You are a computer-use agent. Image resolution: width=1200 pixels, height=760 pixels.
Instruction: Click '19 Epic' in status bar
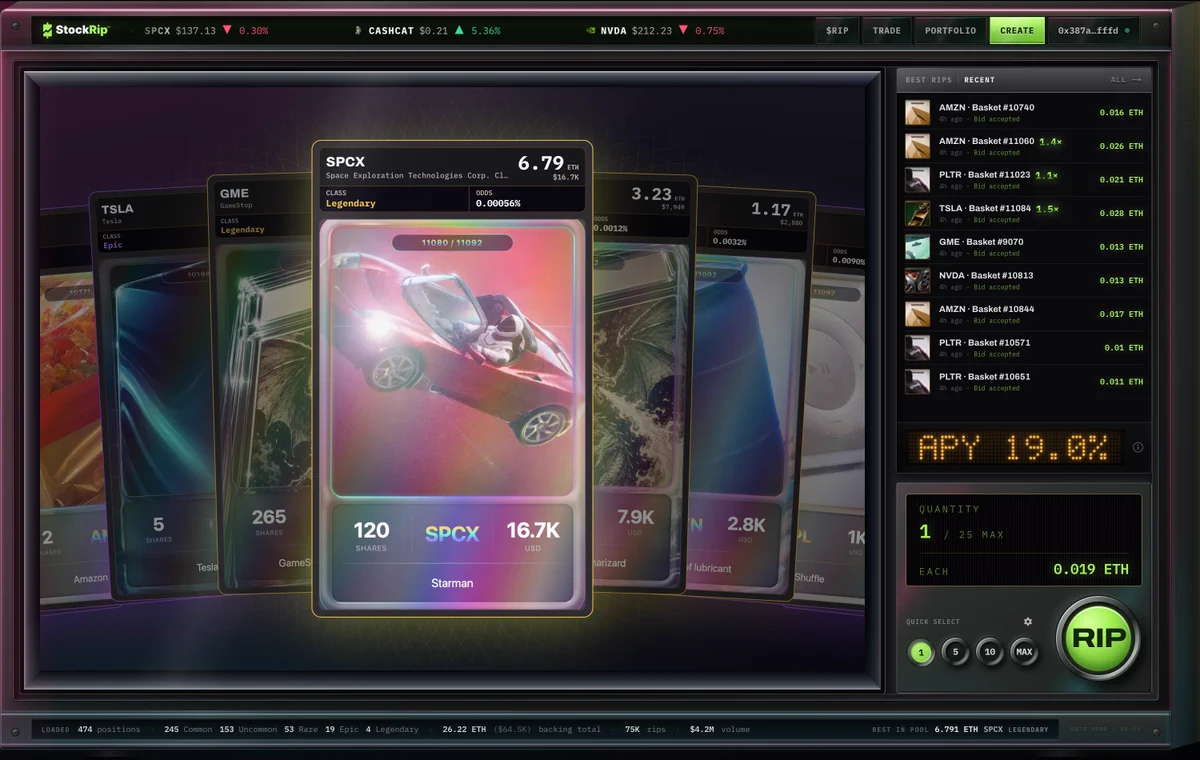click(x=341, y=730)
